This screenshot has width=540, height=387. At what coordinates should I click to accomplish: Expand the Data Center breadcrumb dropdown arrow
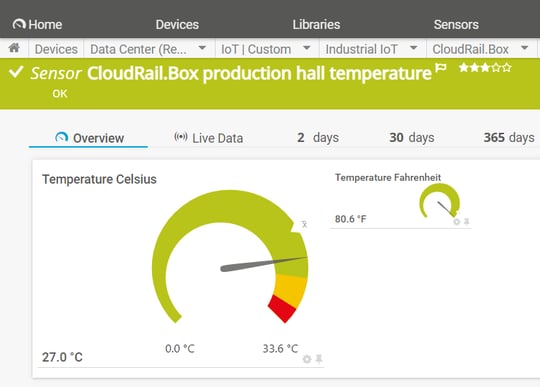click(x=202, y=48)
